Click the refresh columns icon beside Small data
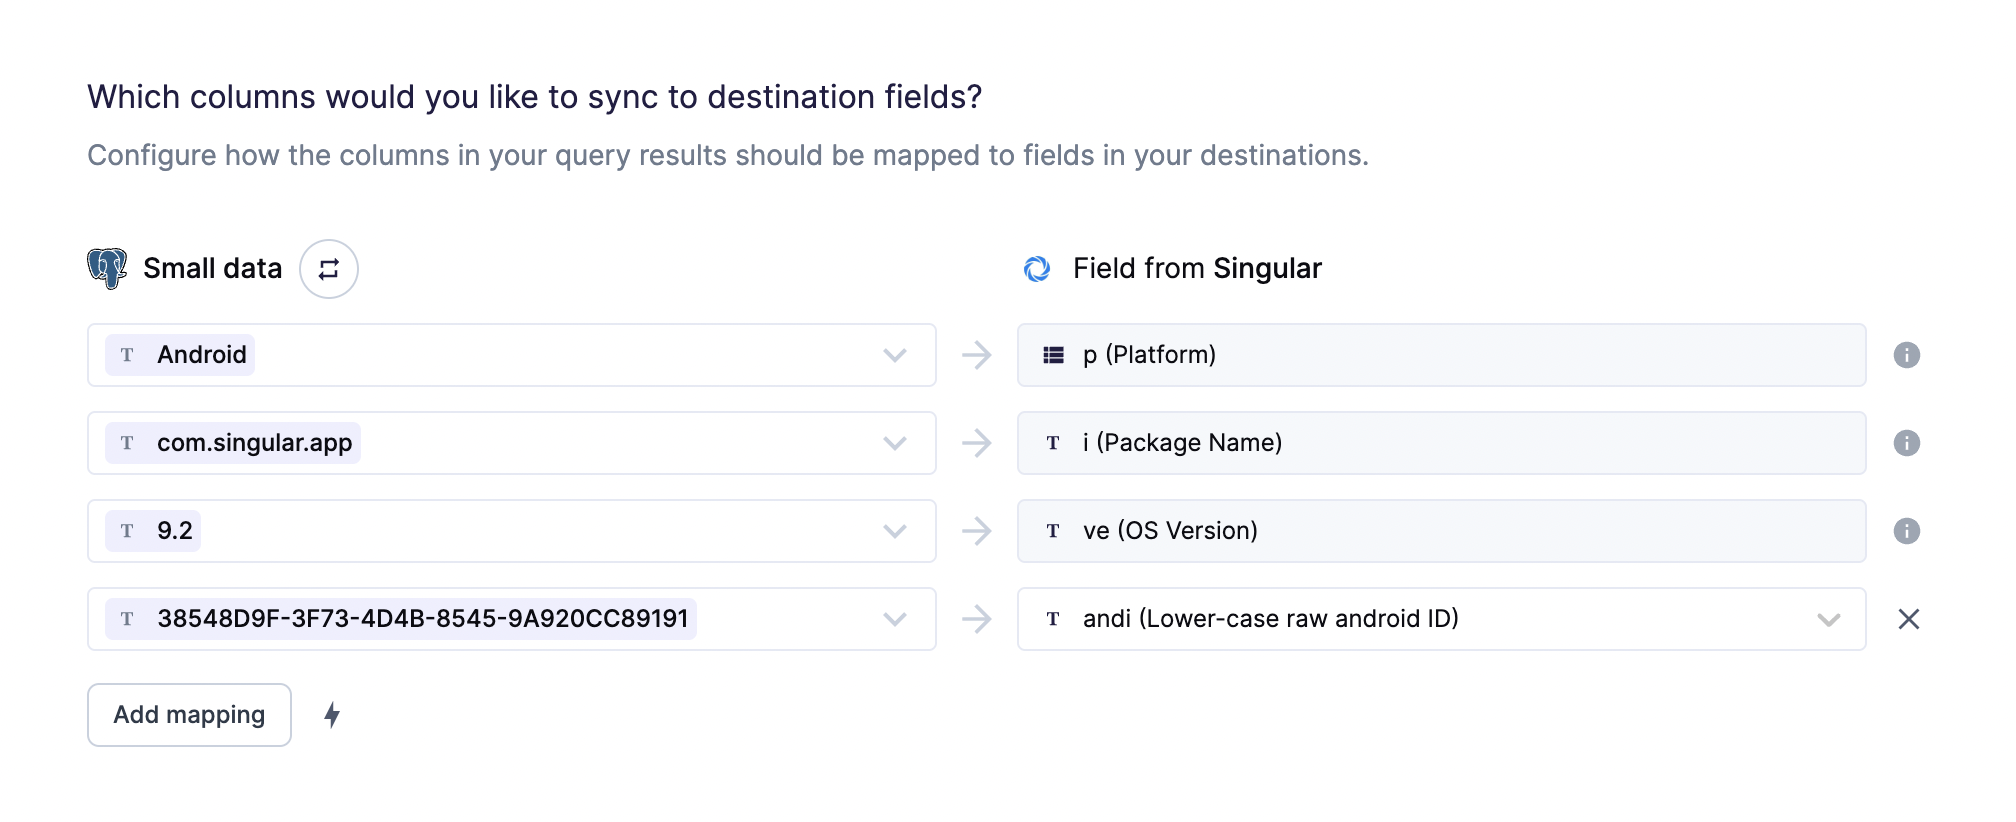The image size is (2016, 822). [x=329, y=269]
